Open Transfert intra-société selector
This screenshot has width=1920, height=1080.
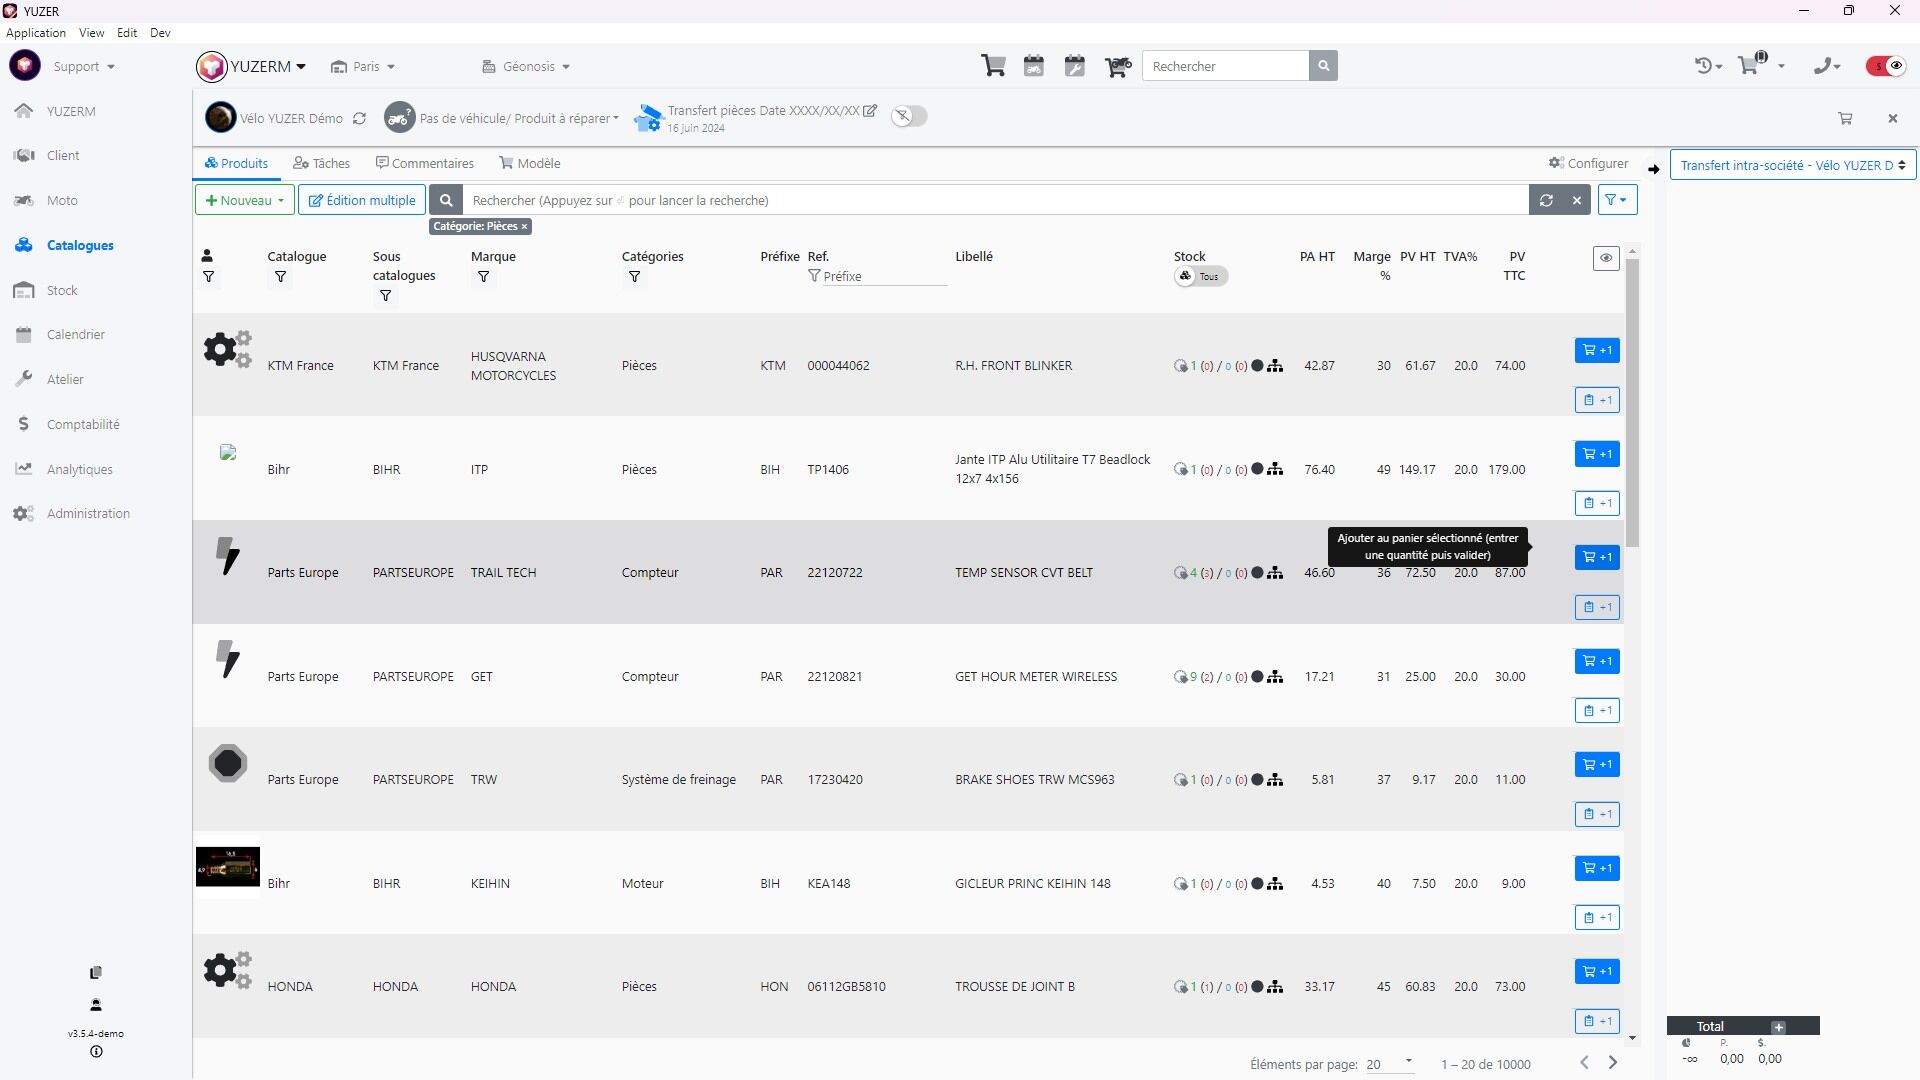[x=1792, y=165]
